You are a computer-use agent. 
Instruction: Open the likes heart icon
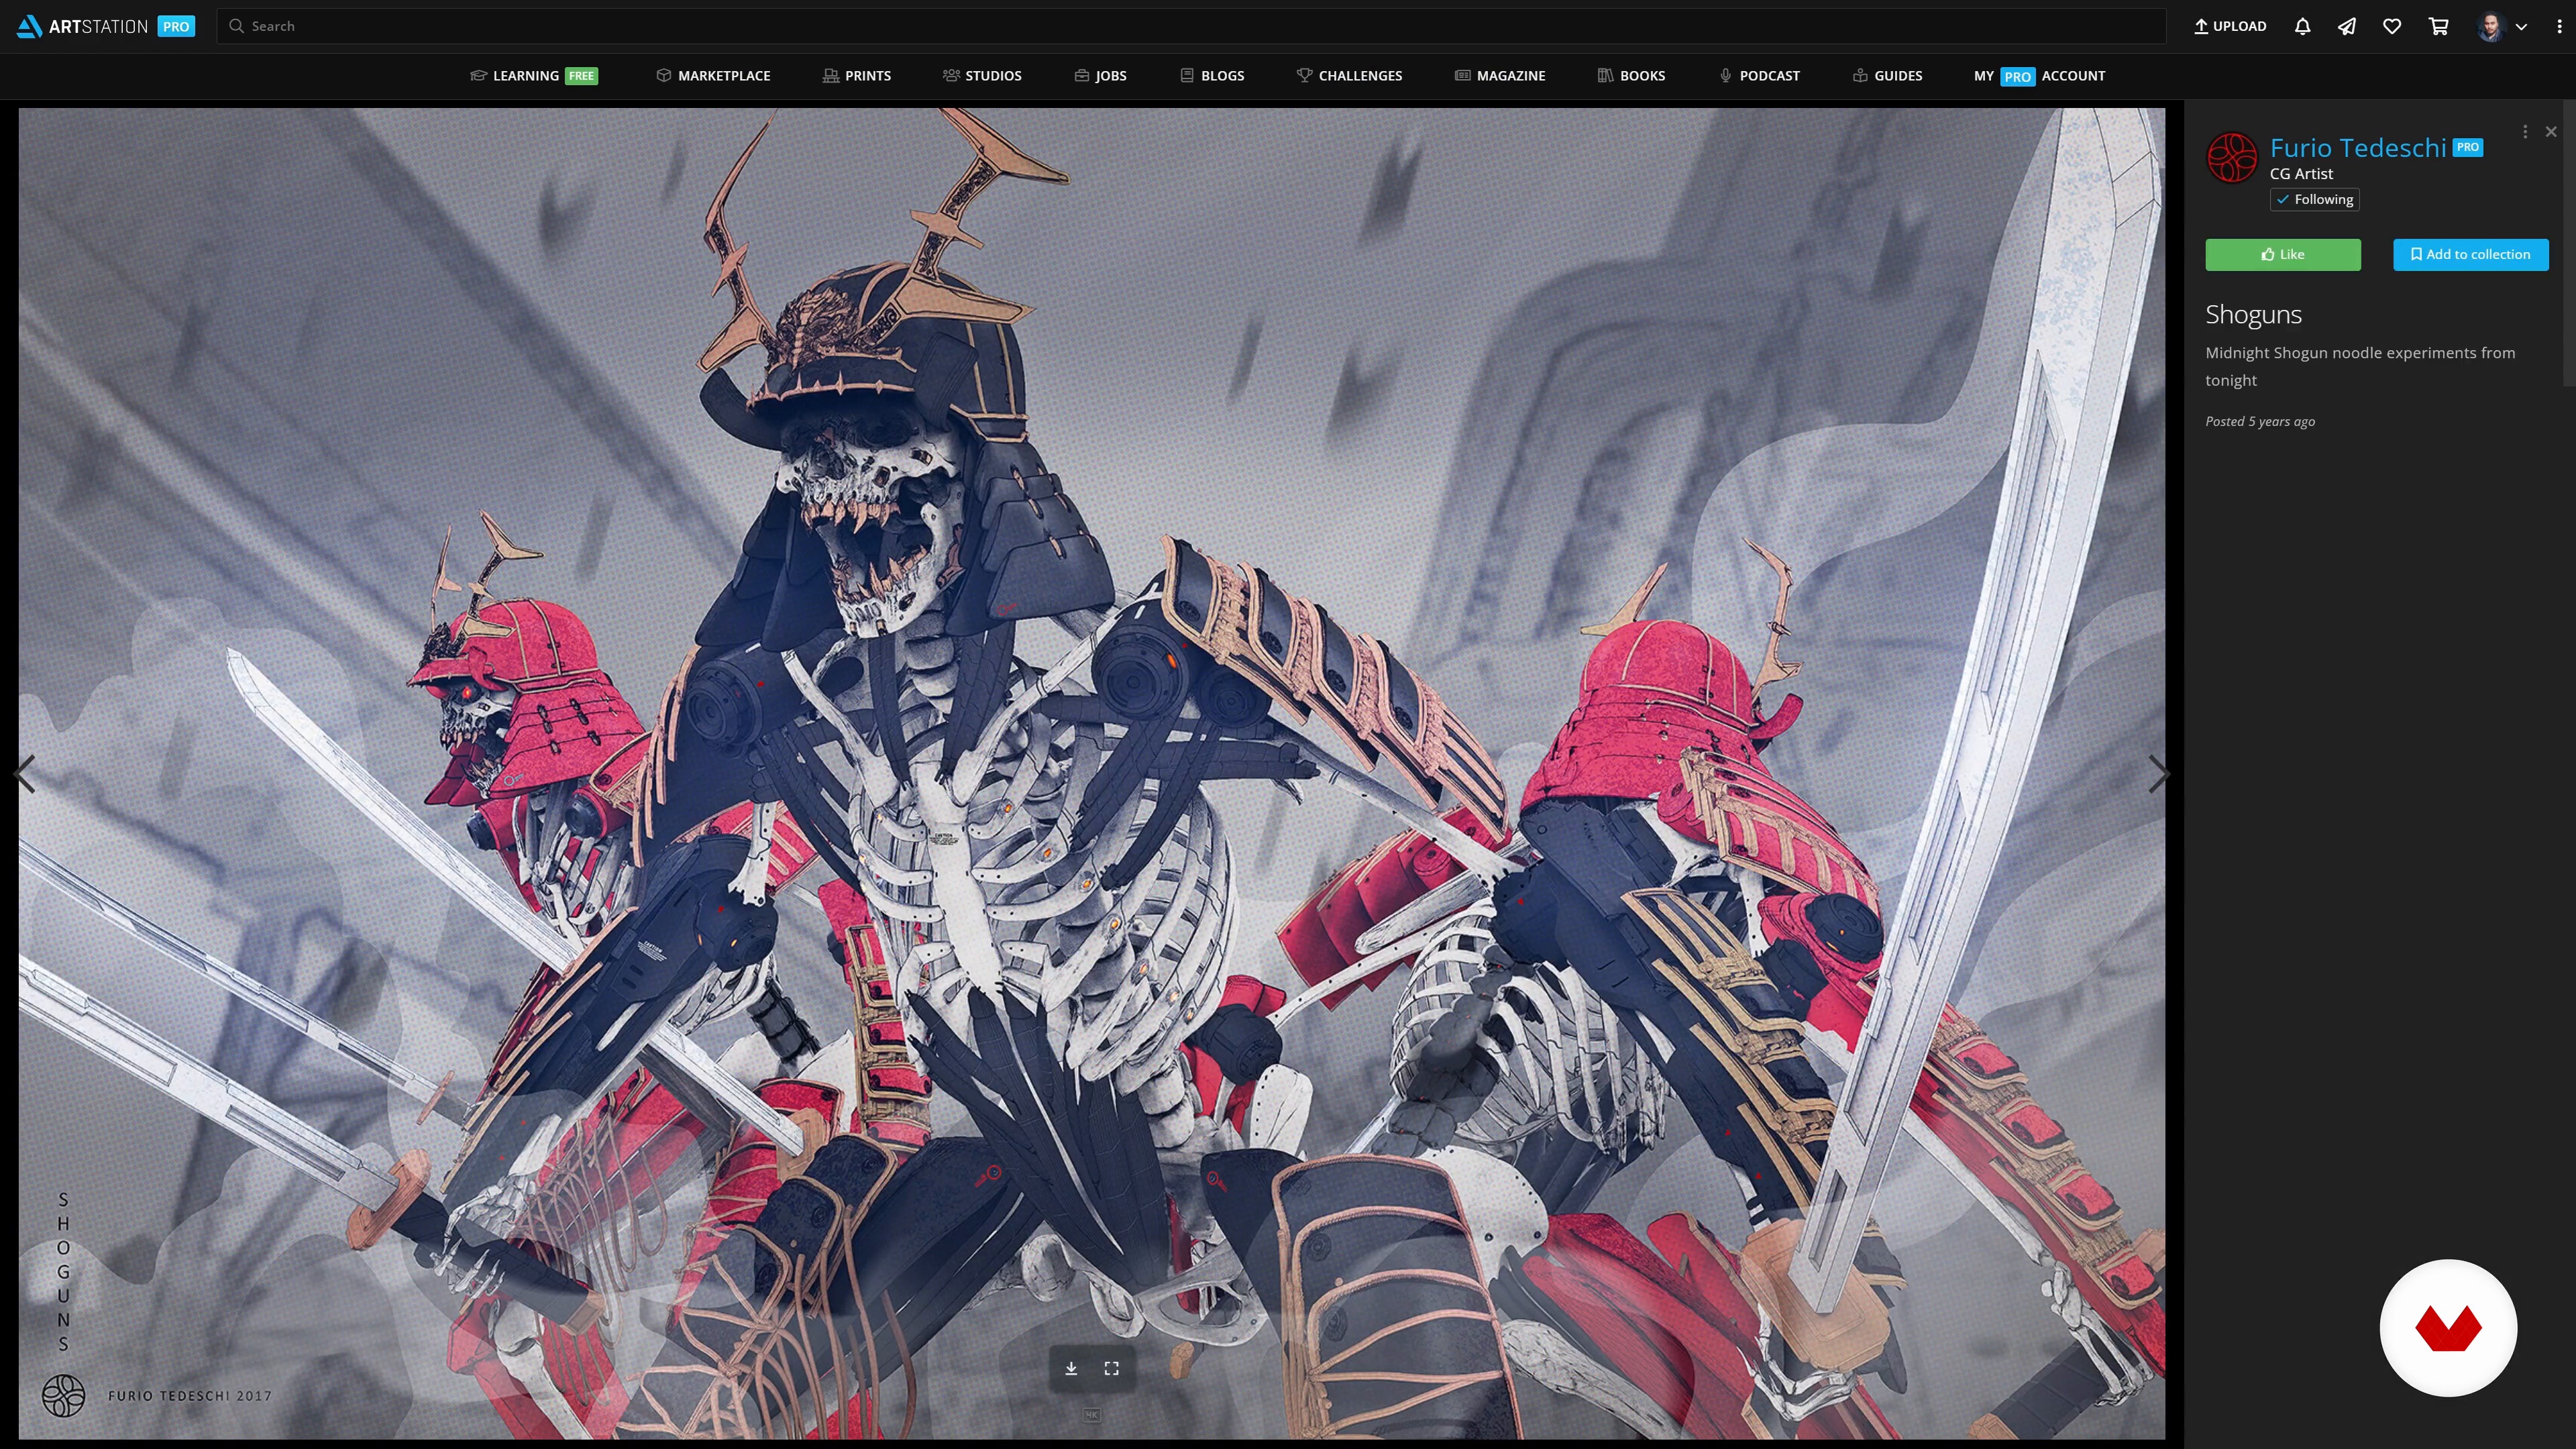[x=2392, y=26]
